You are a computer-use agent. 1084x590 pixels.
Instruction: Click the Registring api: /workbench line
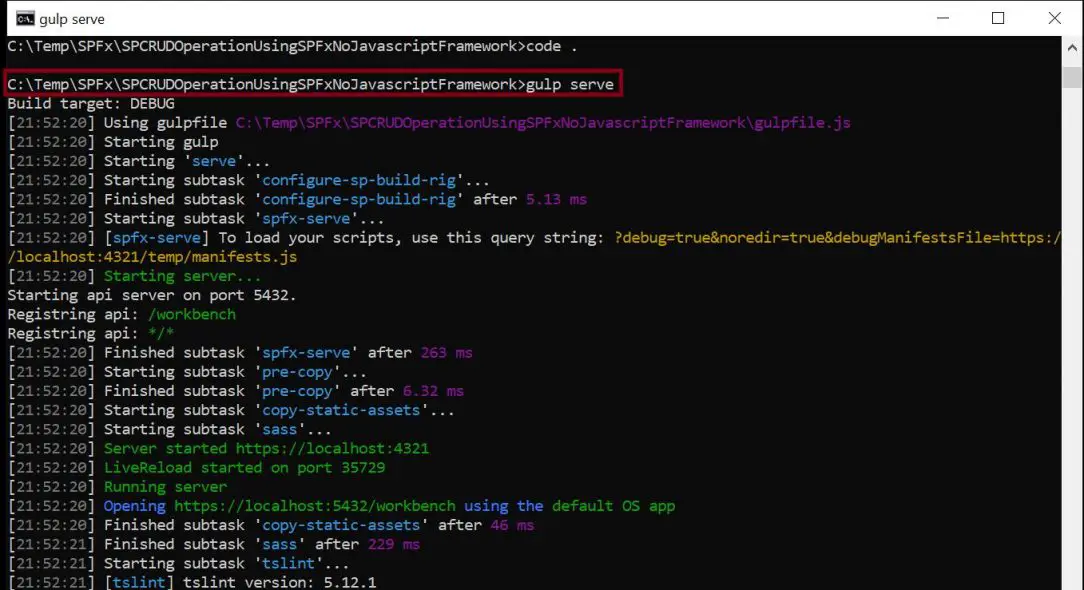click(120, 313)
